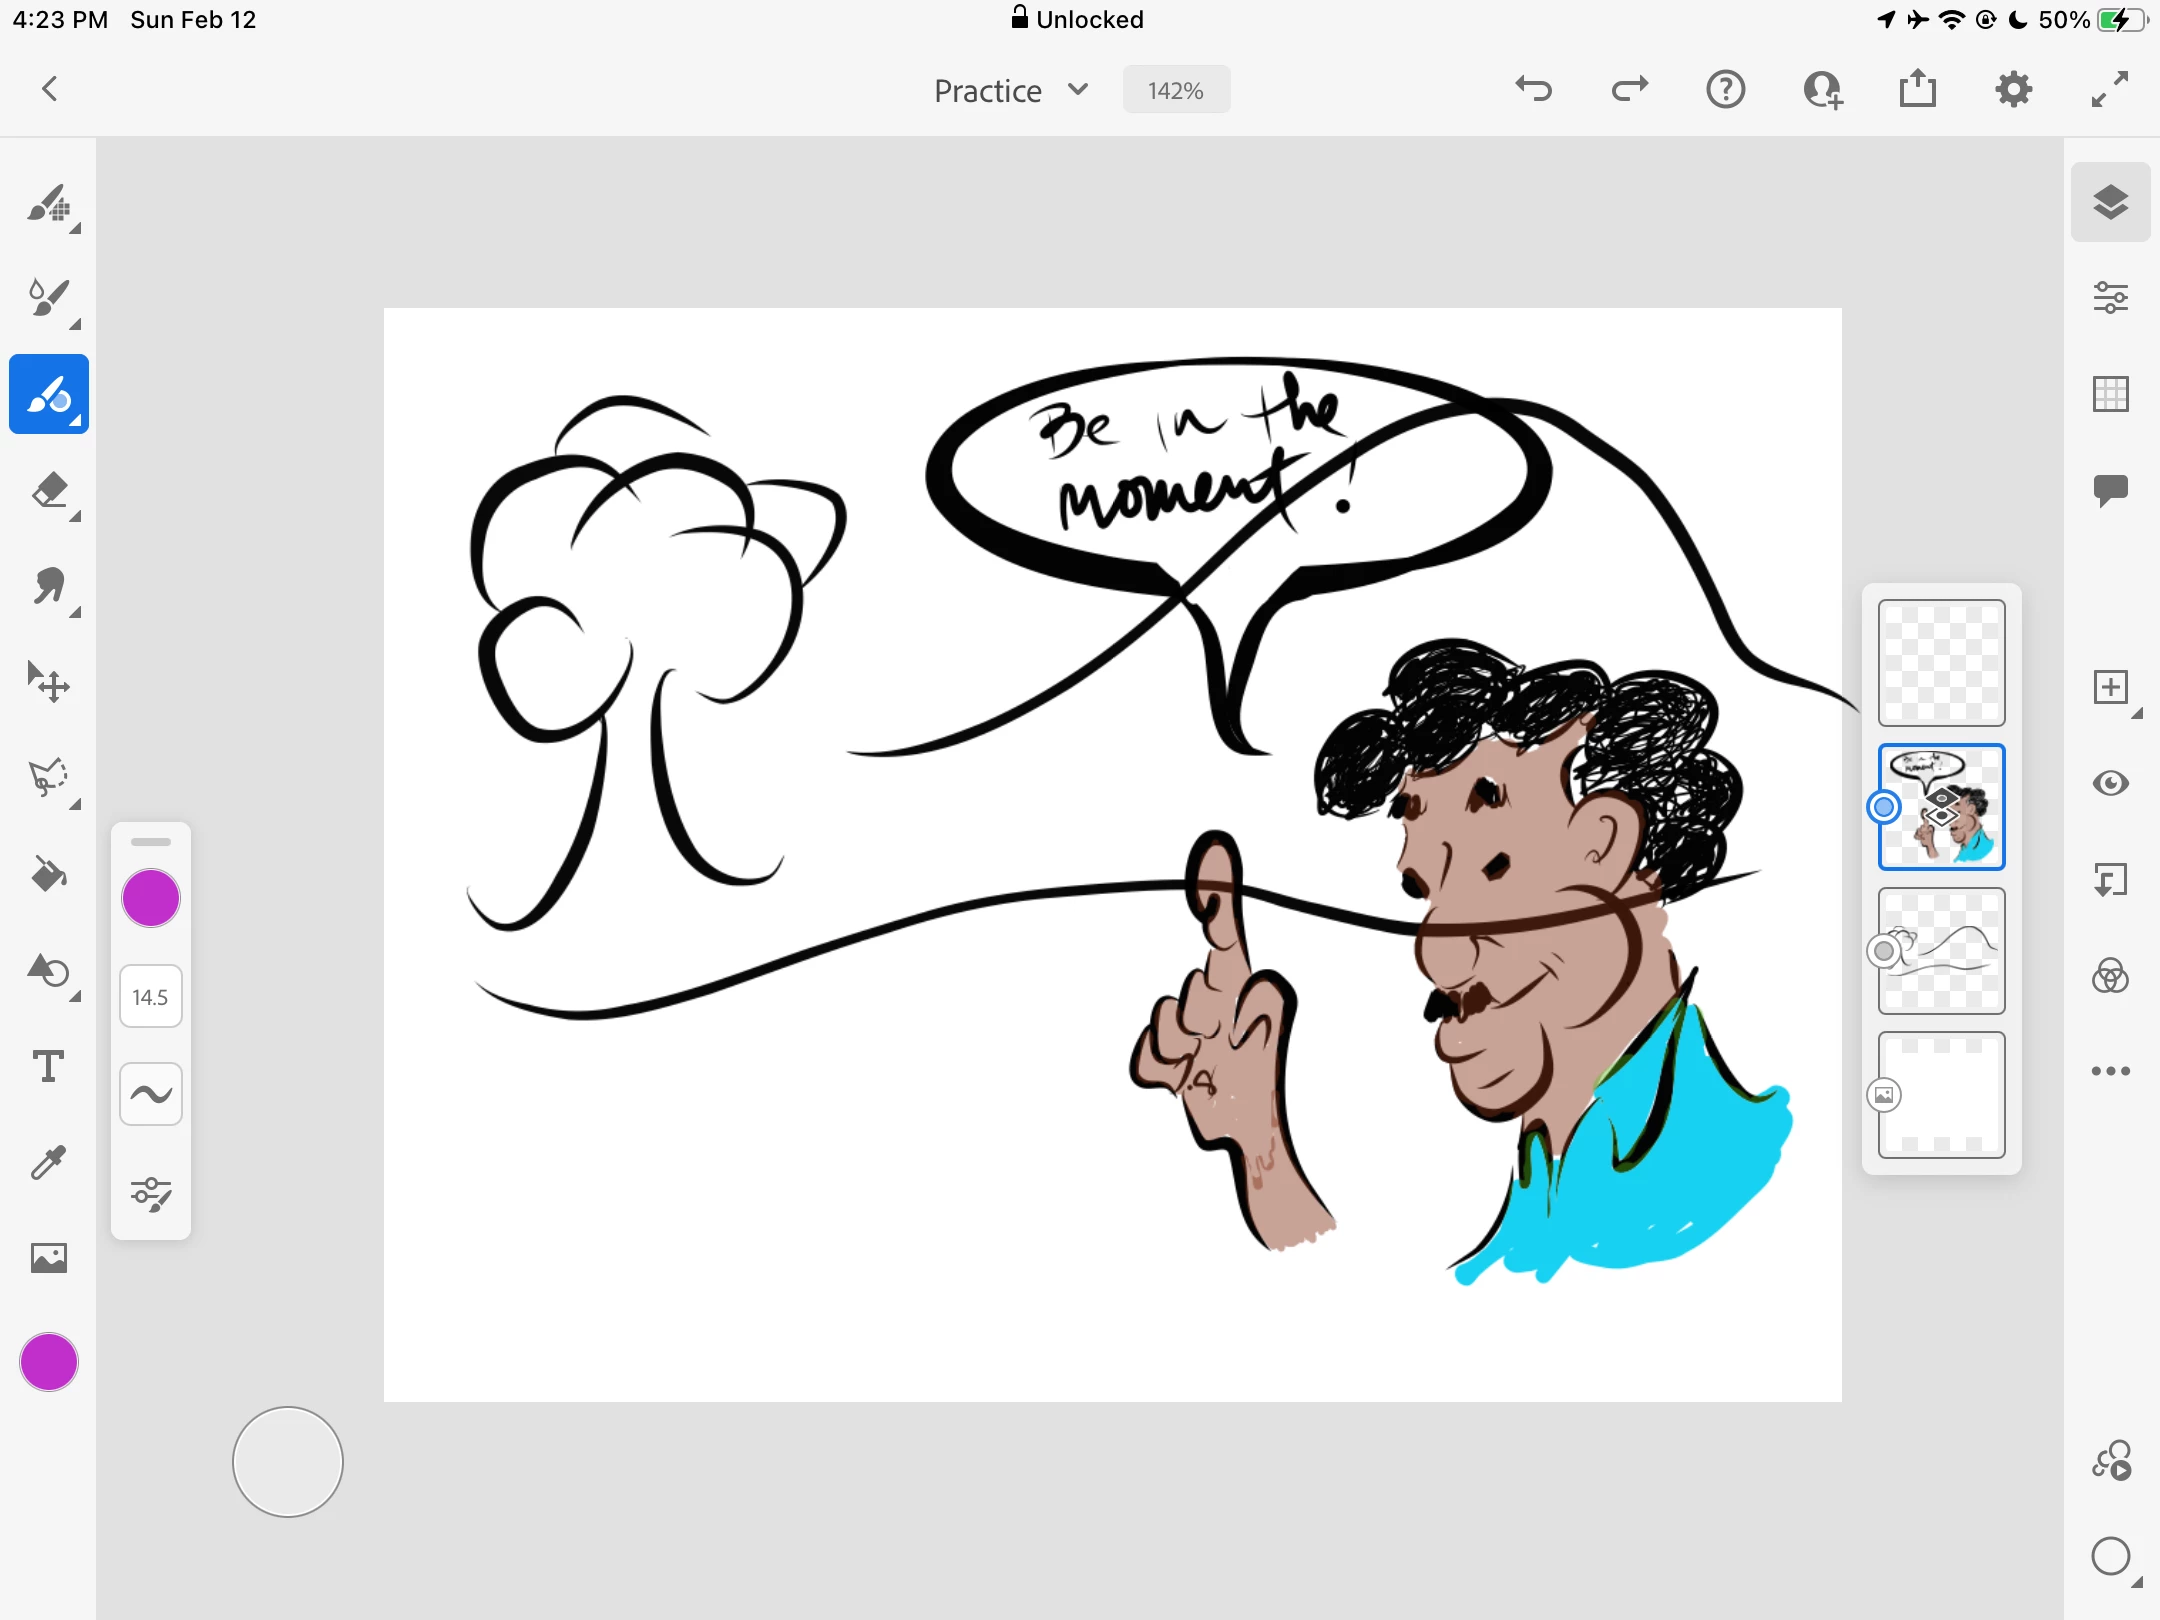Viewport: 2160px width, 1620px height.
Task: Open the magenta brush color swatch
Action: point(151,898)
